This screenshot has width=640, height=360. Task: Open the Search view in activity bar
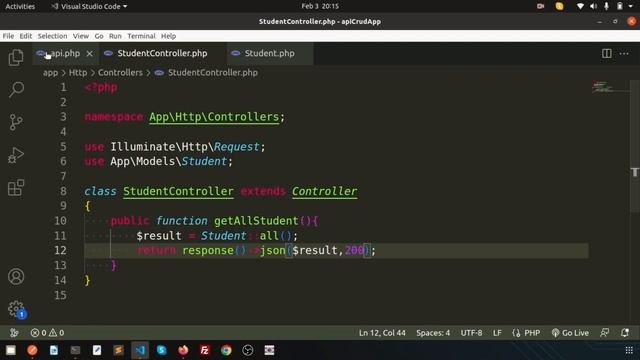click(16, 89)
